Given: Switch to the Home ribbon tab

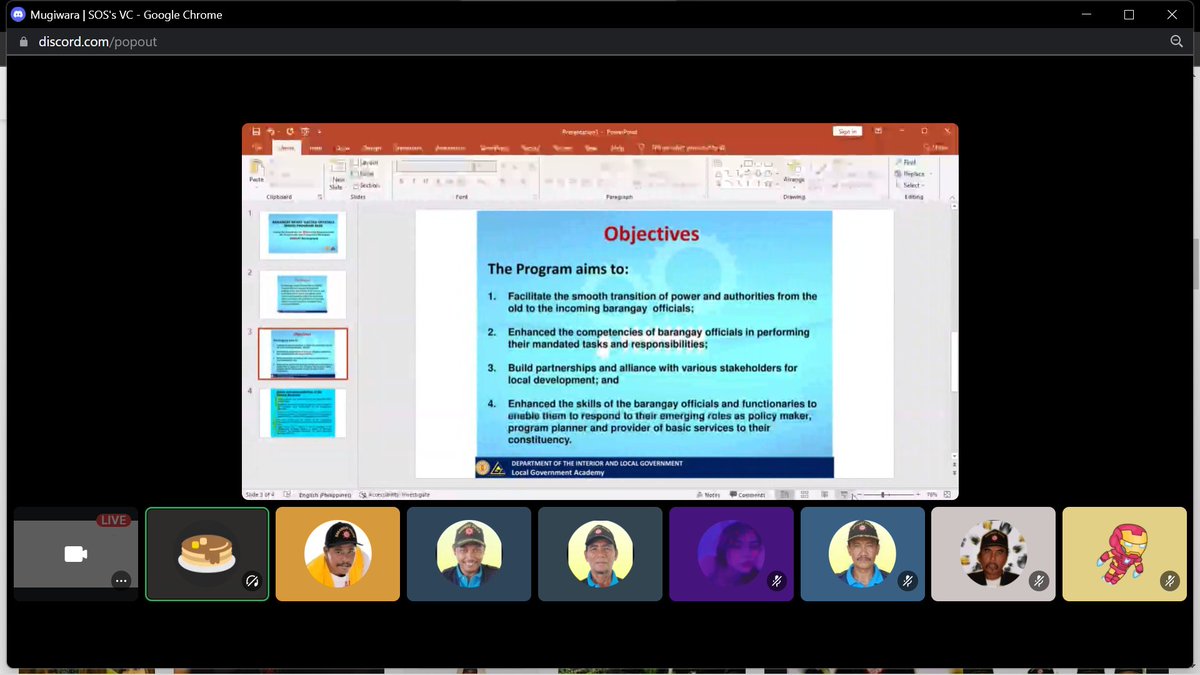Looking at the screenshot, I should coord(287,147).
